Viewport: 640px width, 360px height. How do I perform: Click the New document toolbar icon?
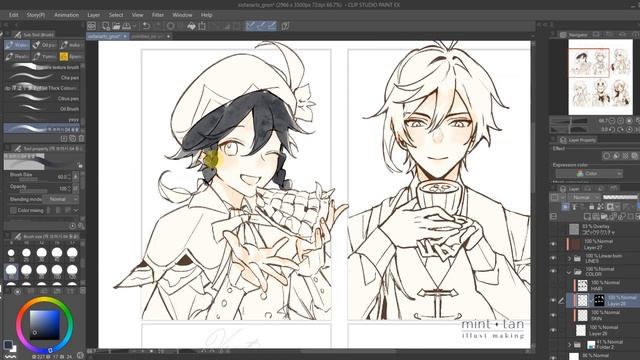(x=106, y=26)
